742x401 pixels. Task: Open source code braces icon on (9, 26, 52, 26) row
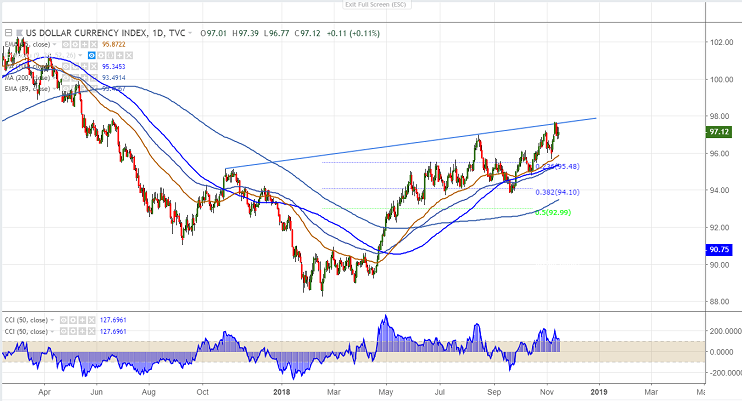coord(110,55)
